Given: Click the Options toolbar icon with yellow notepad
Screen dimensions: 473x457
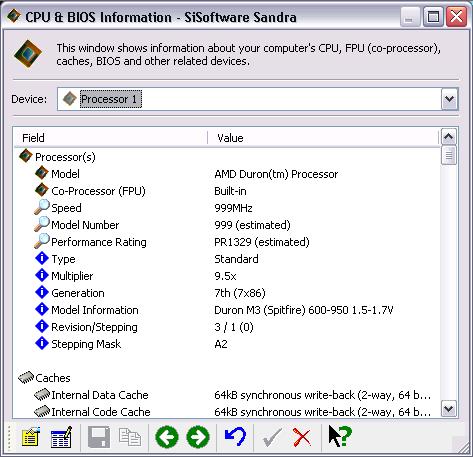Looking at the screenshot, I should (x=30, y=437).
